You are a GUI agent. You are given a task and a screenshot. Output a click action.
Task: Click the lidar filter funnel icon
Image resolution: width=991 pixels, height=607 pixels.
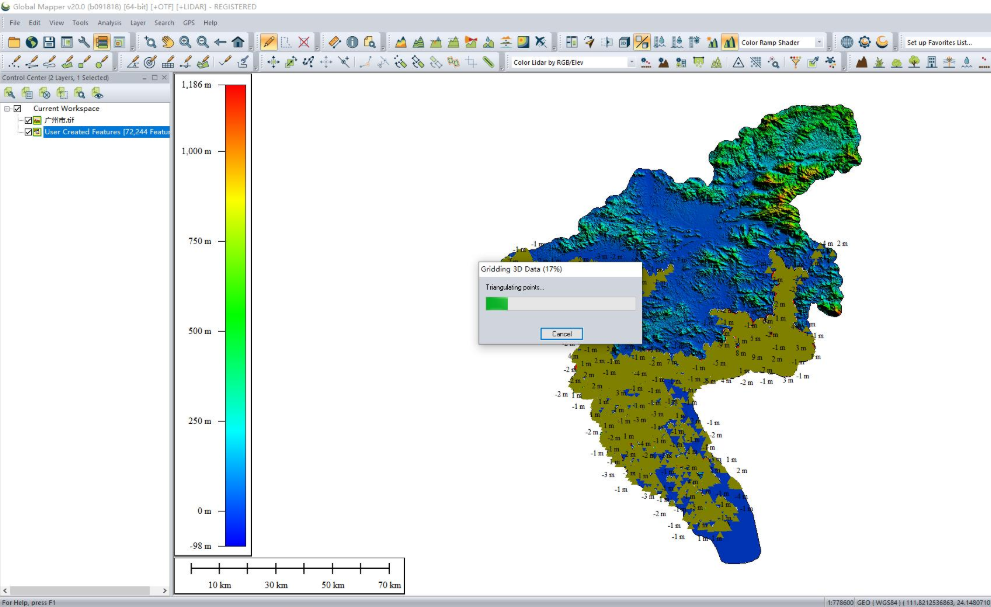(x=795, y=62)
